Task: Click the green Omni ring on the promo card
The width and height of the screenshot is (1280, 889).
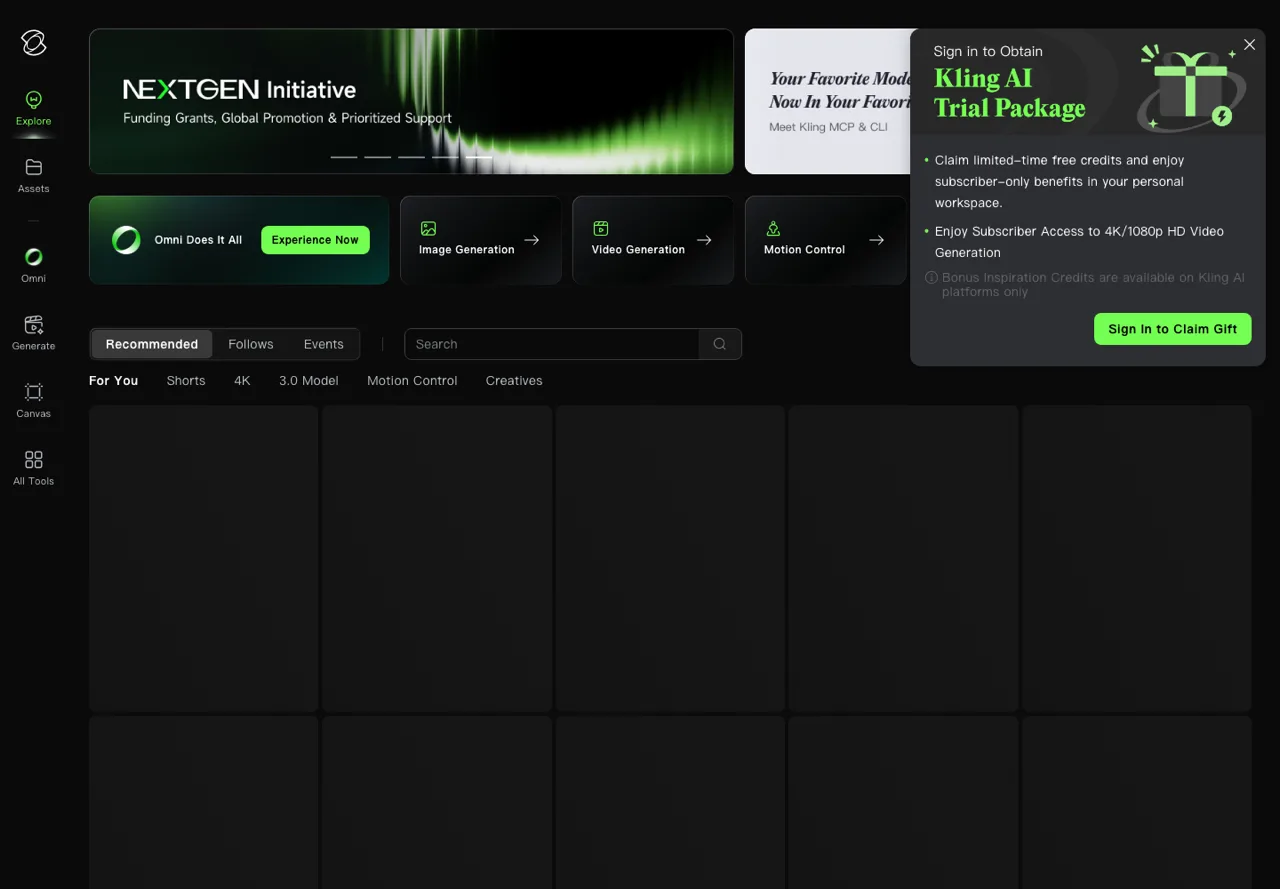Action: [x=126, y=240]
